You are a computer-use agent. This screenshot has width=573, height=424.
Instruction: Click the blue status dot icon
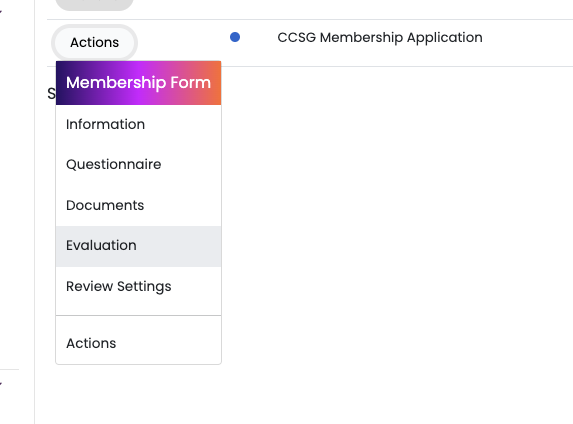point(235,37)
